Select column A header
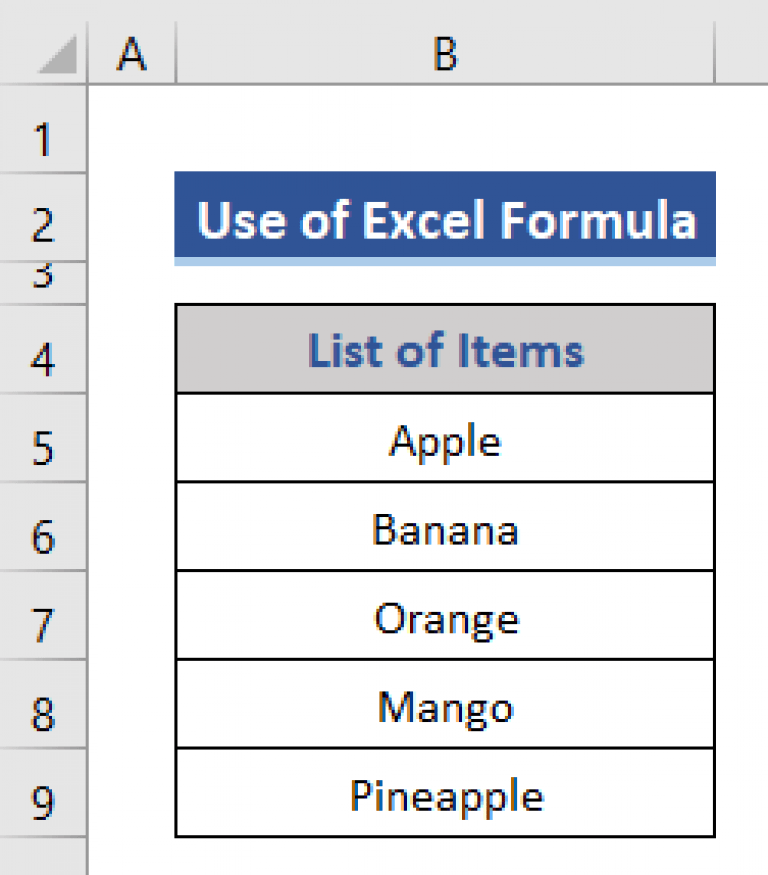 point(131,55)
